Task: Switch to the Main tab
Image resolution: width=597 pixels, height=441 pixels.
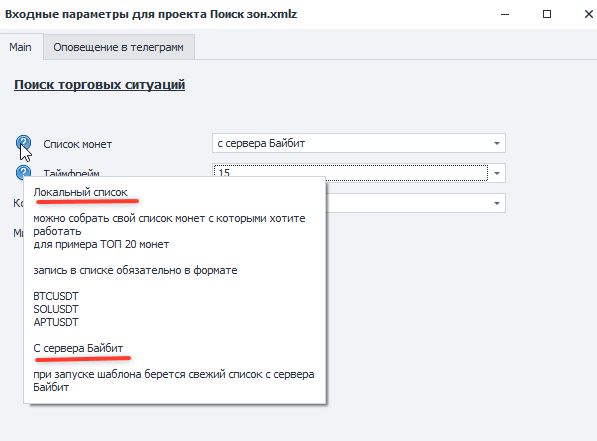Action: point(21,47)
